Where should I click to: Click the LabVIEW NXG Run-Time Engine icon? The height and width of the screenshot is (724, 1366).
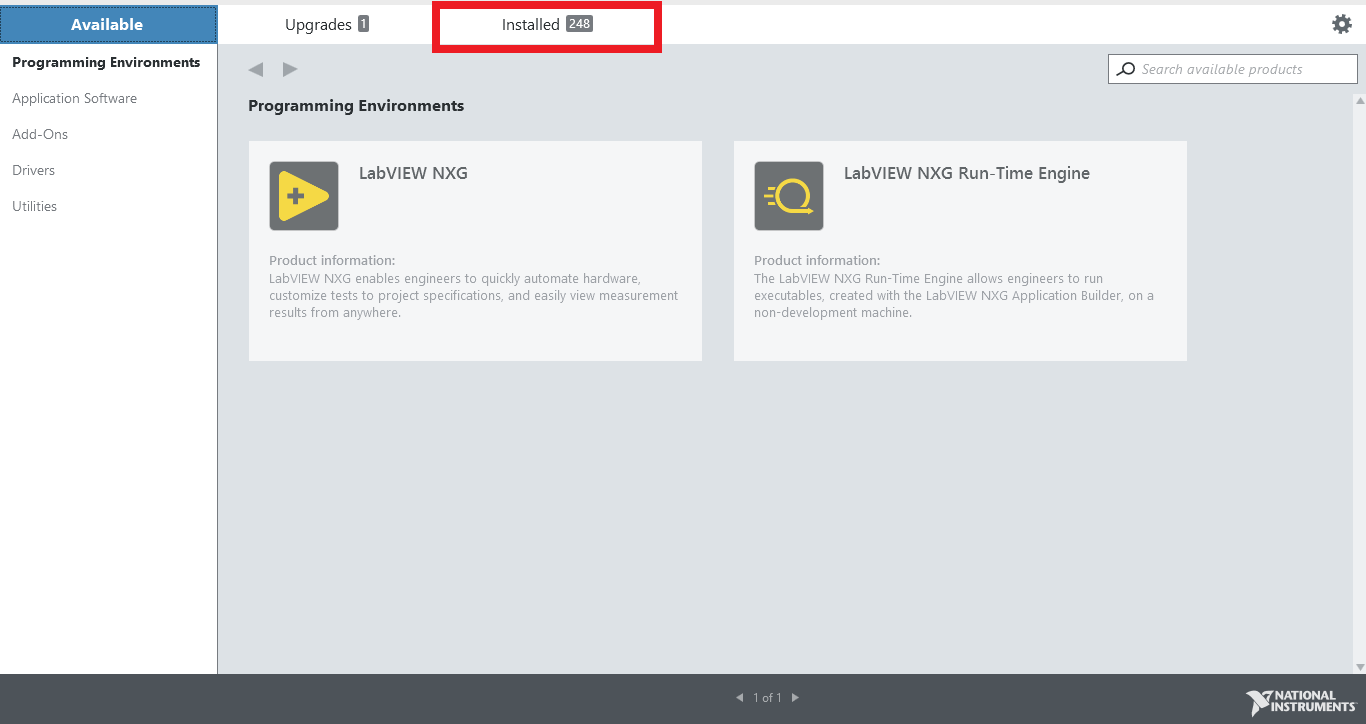tap(789, 196)
